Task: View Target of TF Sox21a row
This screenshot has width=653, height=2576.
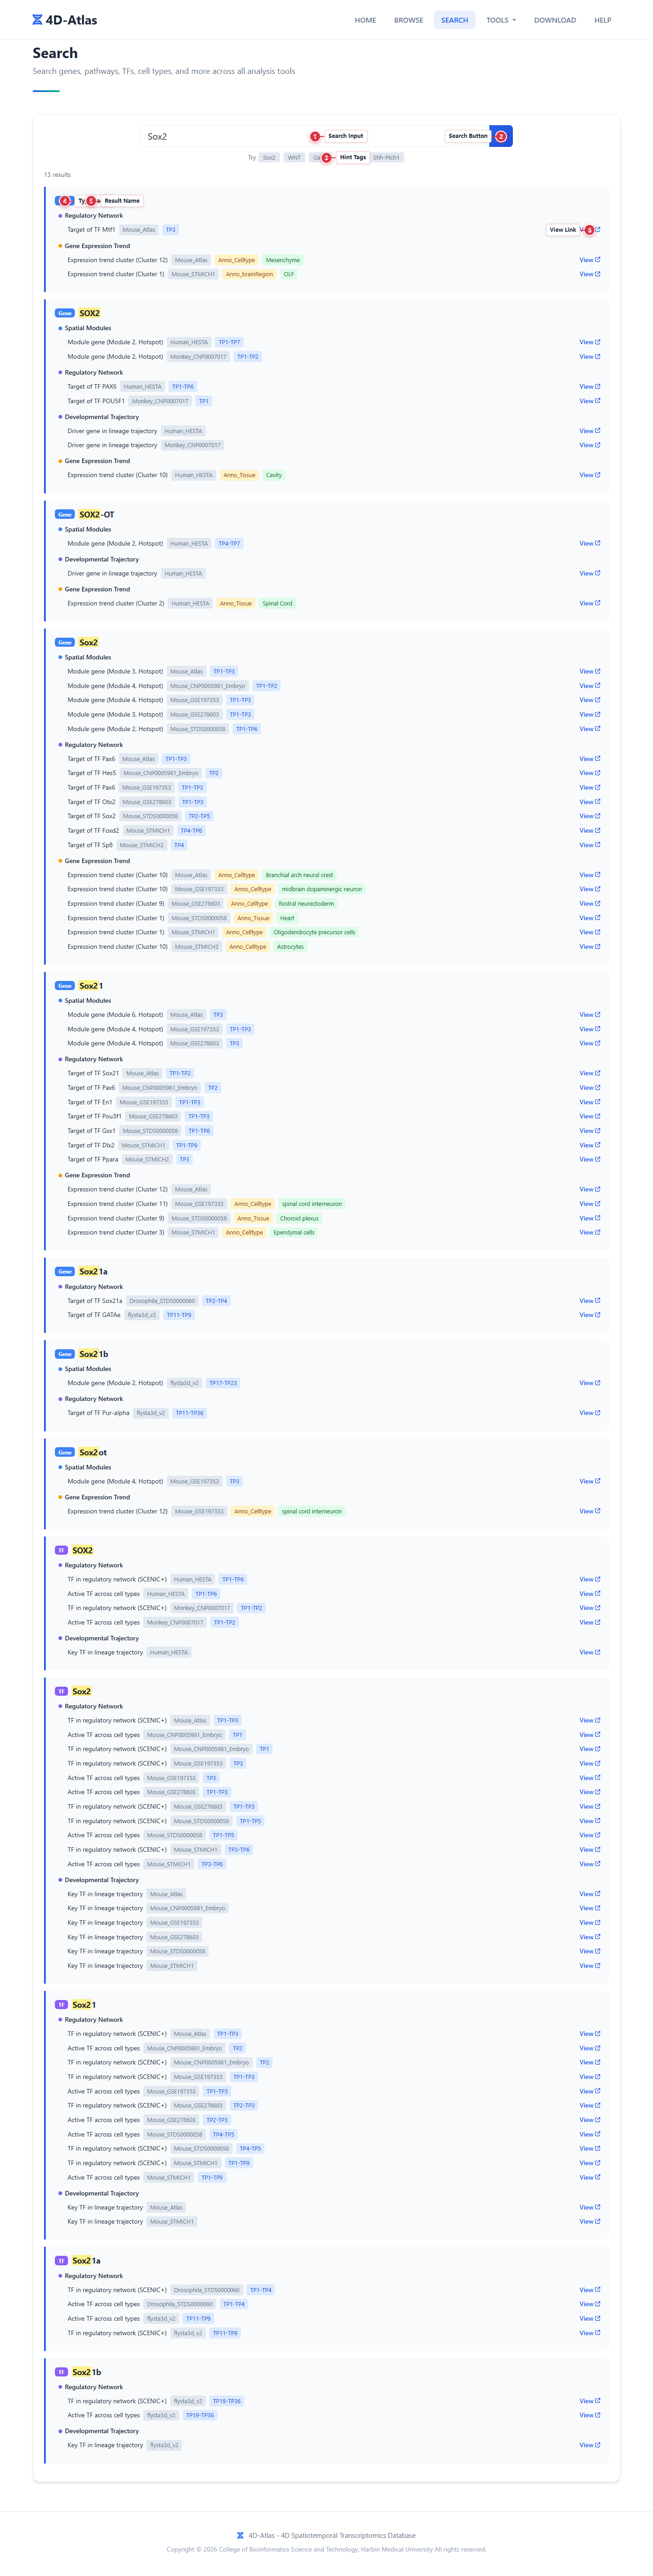Action: [589, 1301]
